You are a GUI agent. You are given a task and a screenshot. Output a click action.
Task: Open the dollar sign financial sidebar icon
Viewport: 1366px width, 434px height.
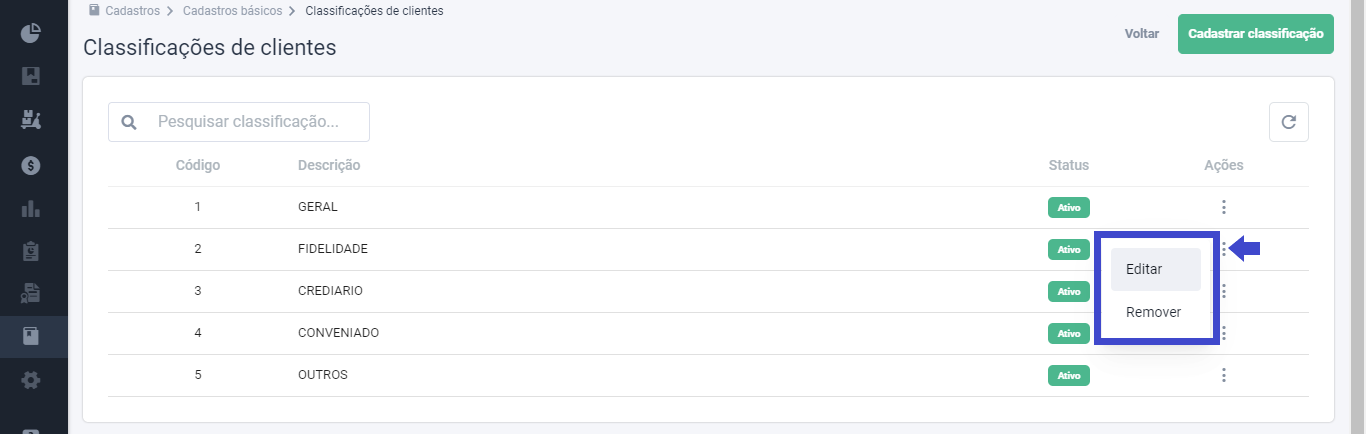click(30, 165)
